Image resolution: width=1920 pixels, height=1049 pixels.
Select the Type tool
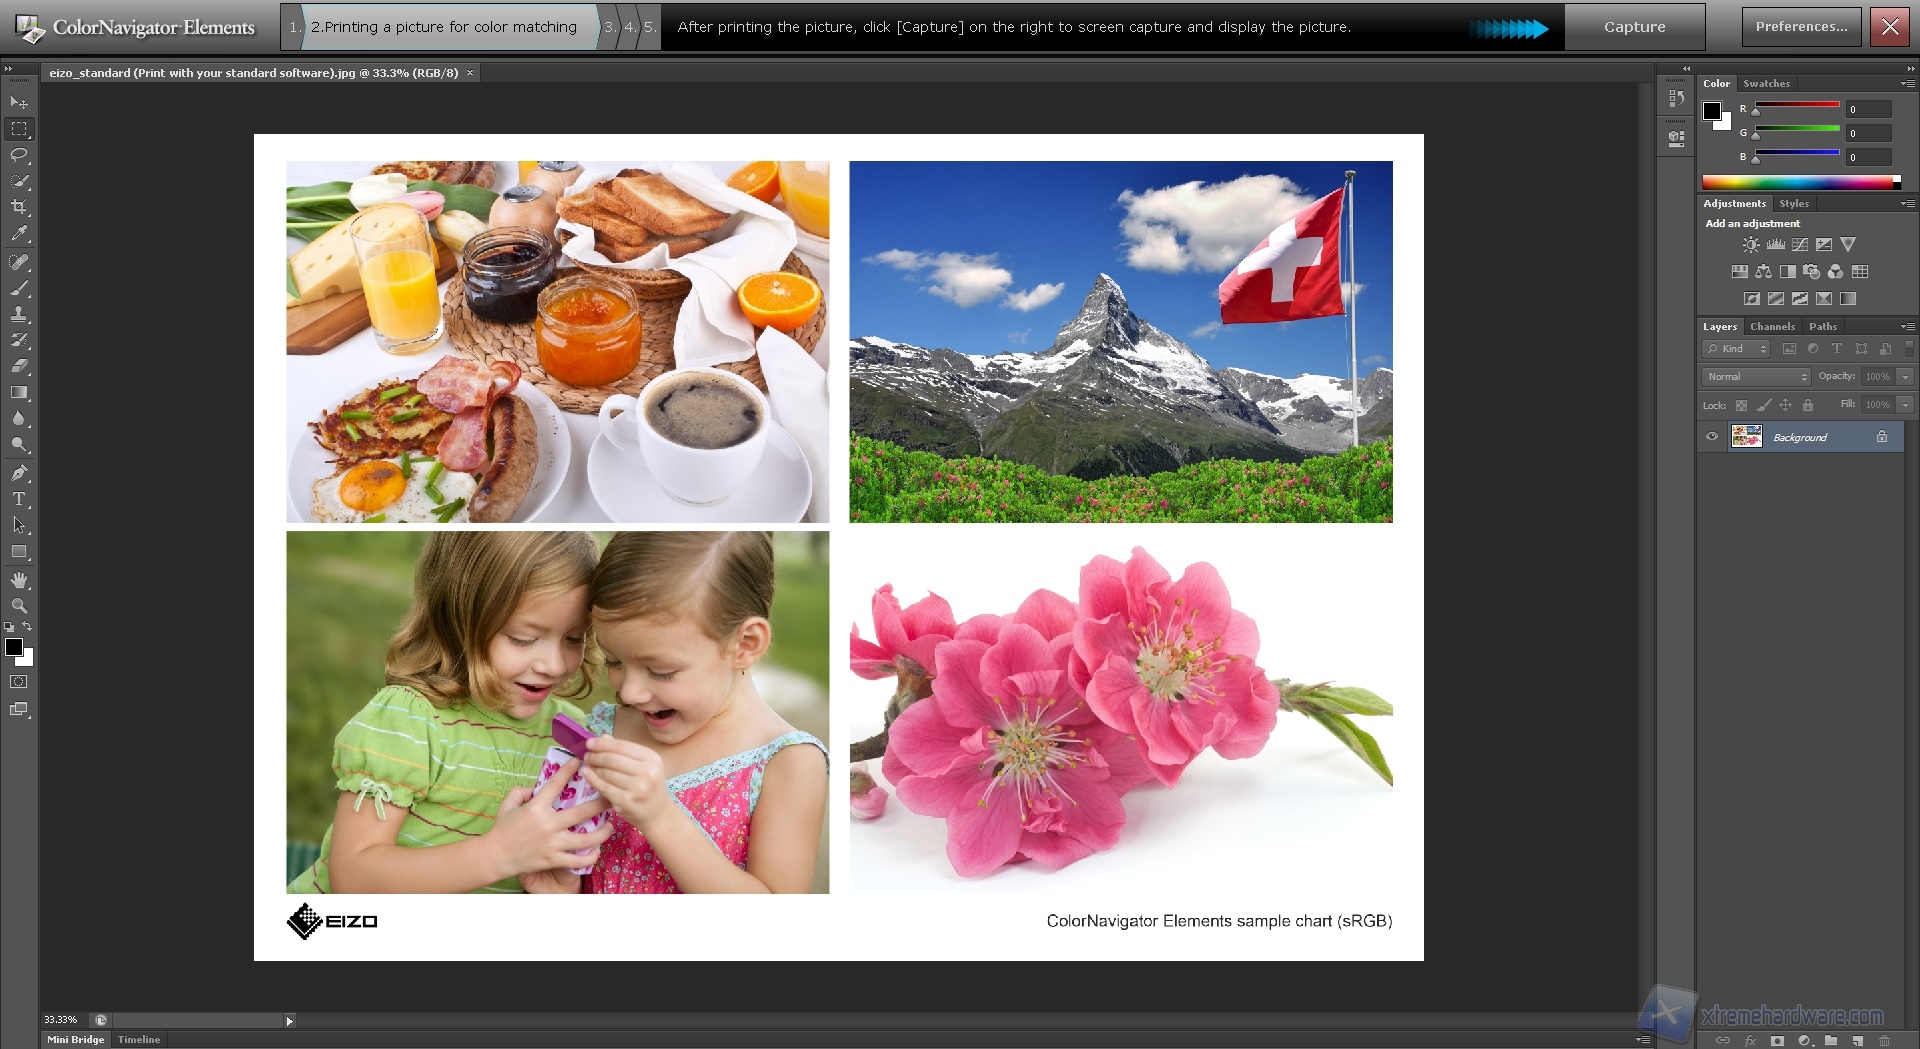19,499
